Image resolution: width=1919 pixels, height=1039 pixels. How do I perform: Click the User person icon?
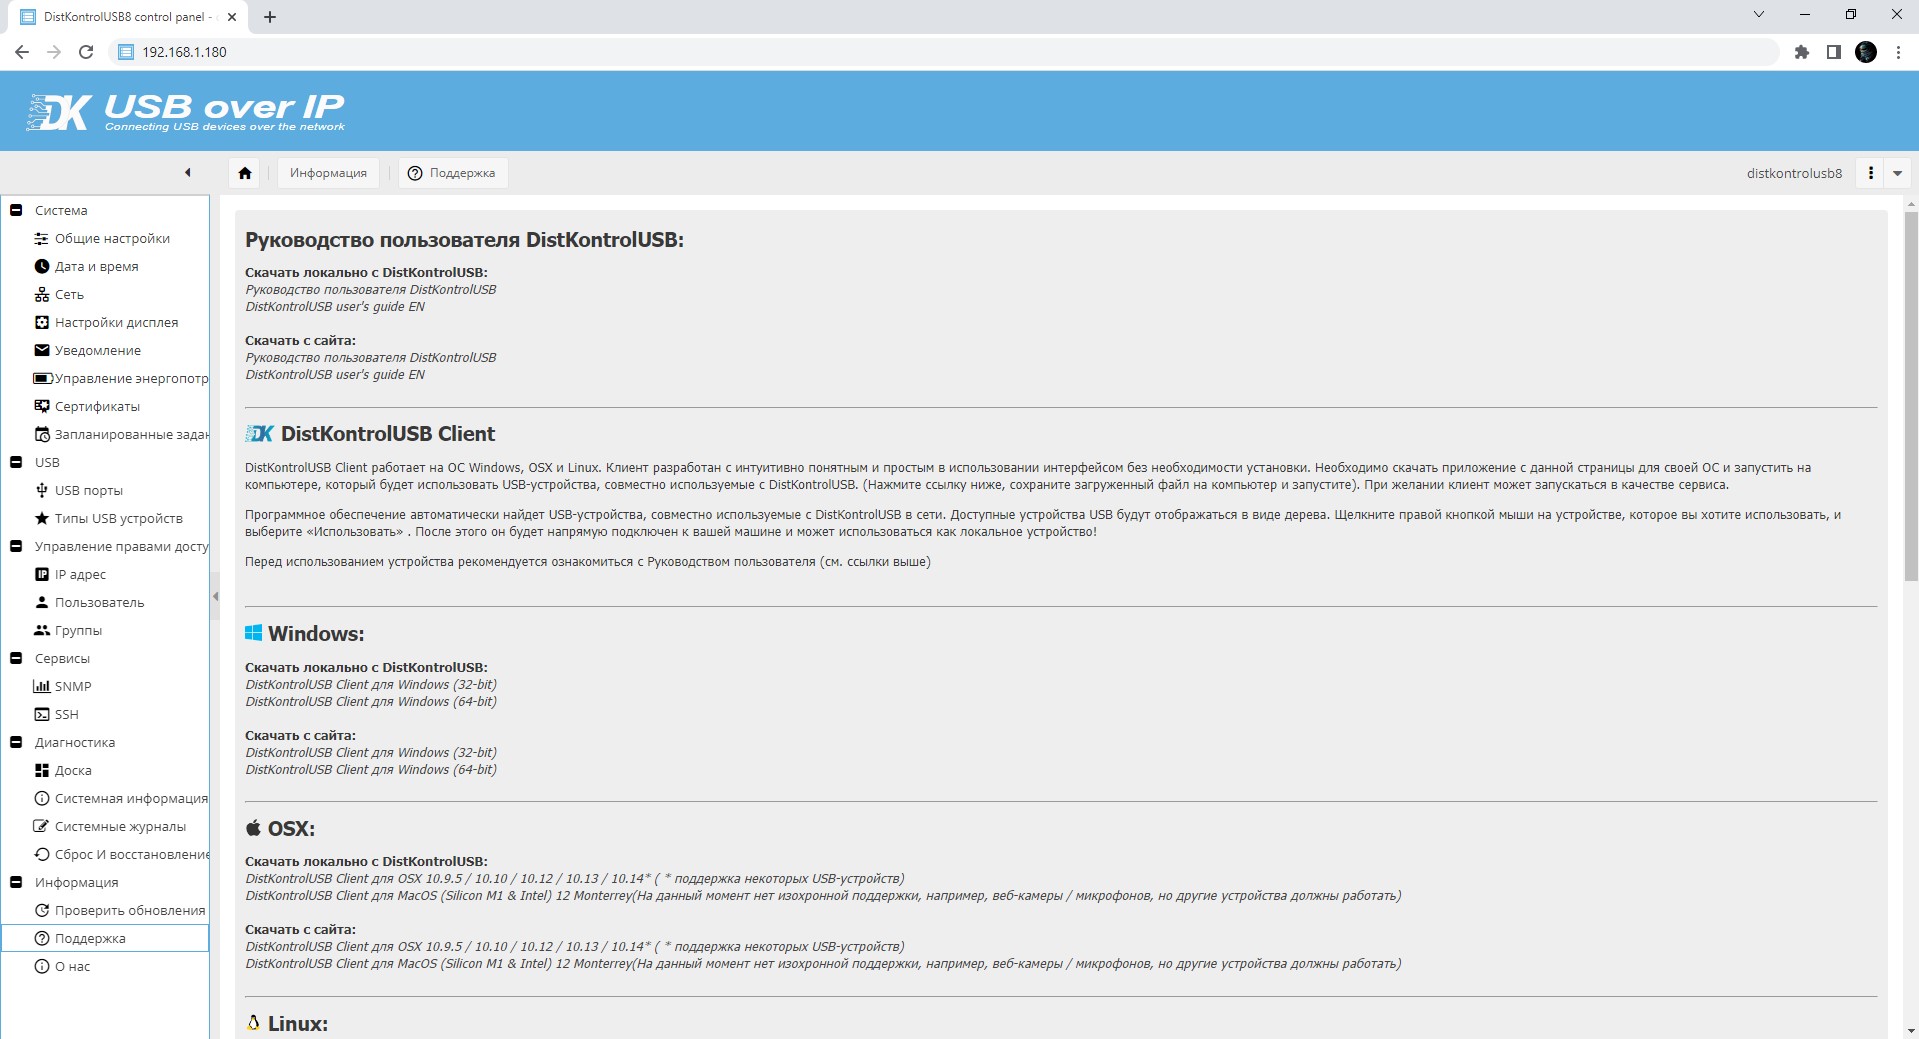pos(41,602)
